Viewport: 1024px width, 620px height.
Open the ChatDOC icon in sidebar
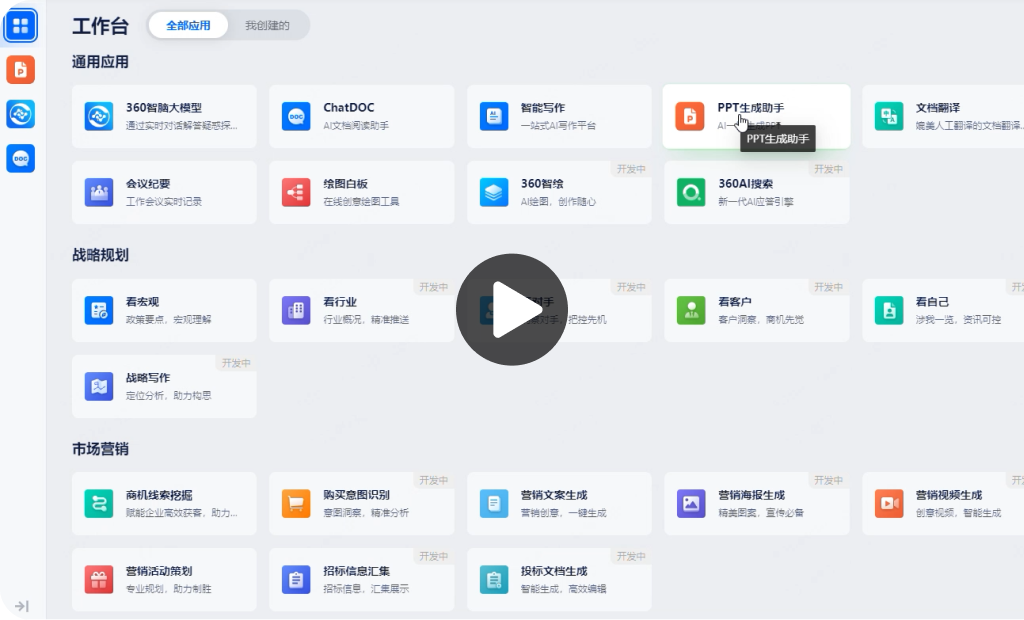point(21,158)
